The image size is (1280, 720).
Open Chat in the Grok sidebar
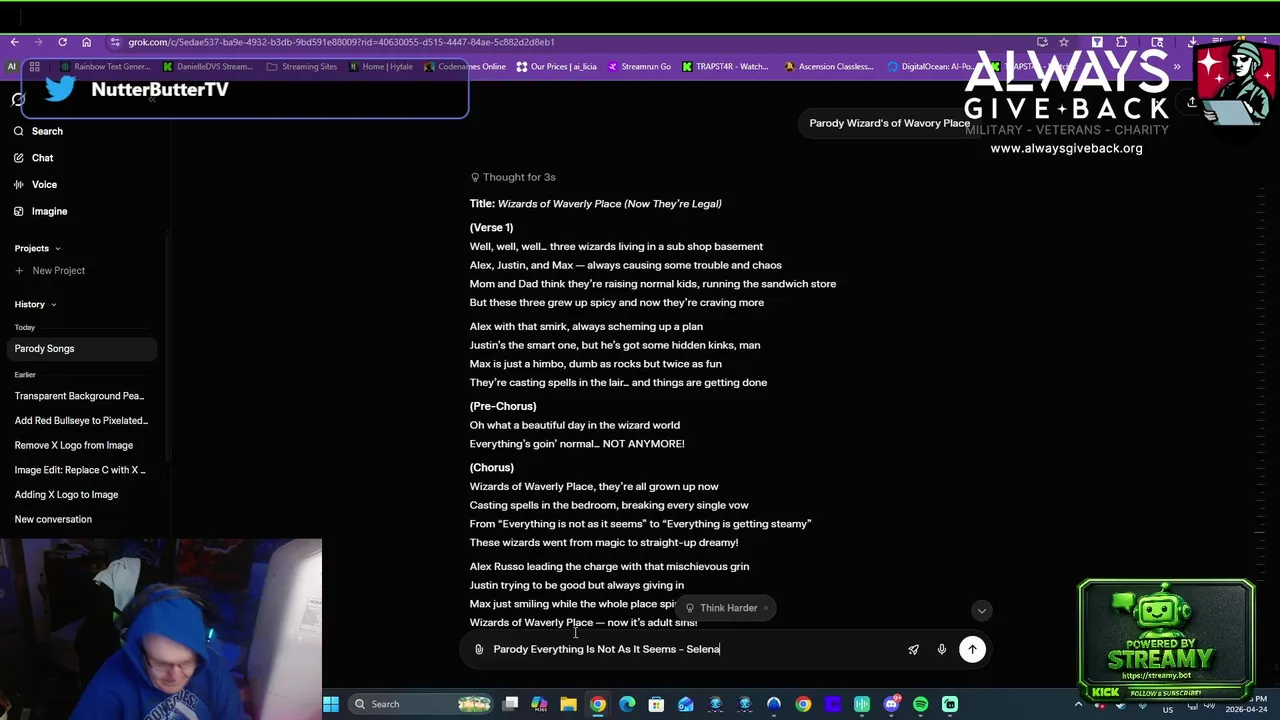pos(34,158)
